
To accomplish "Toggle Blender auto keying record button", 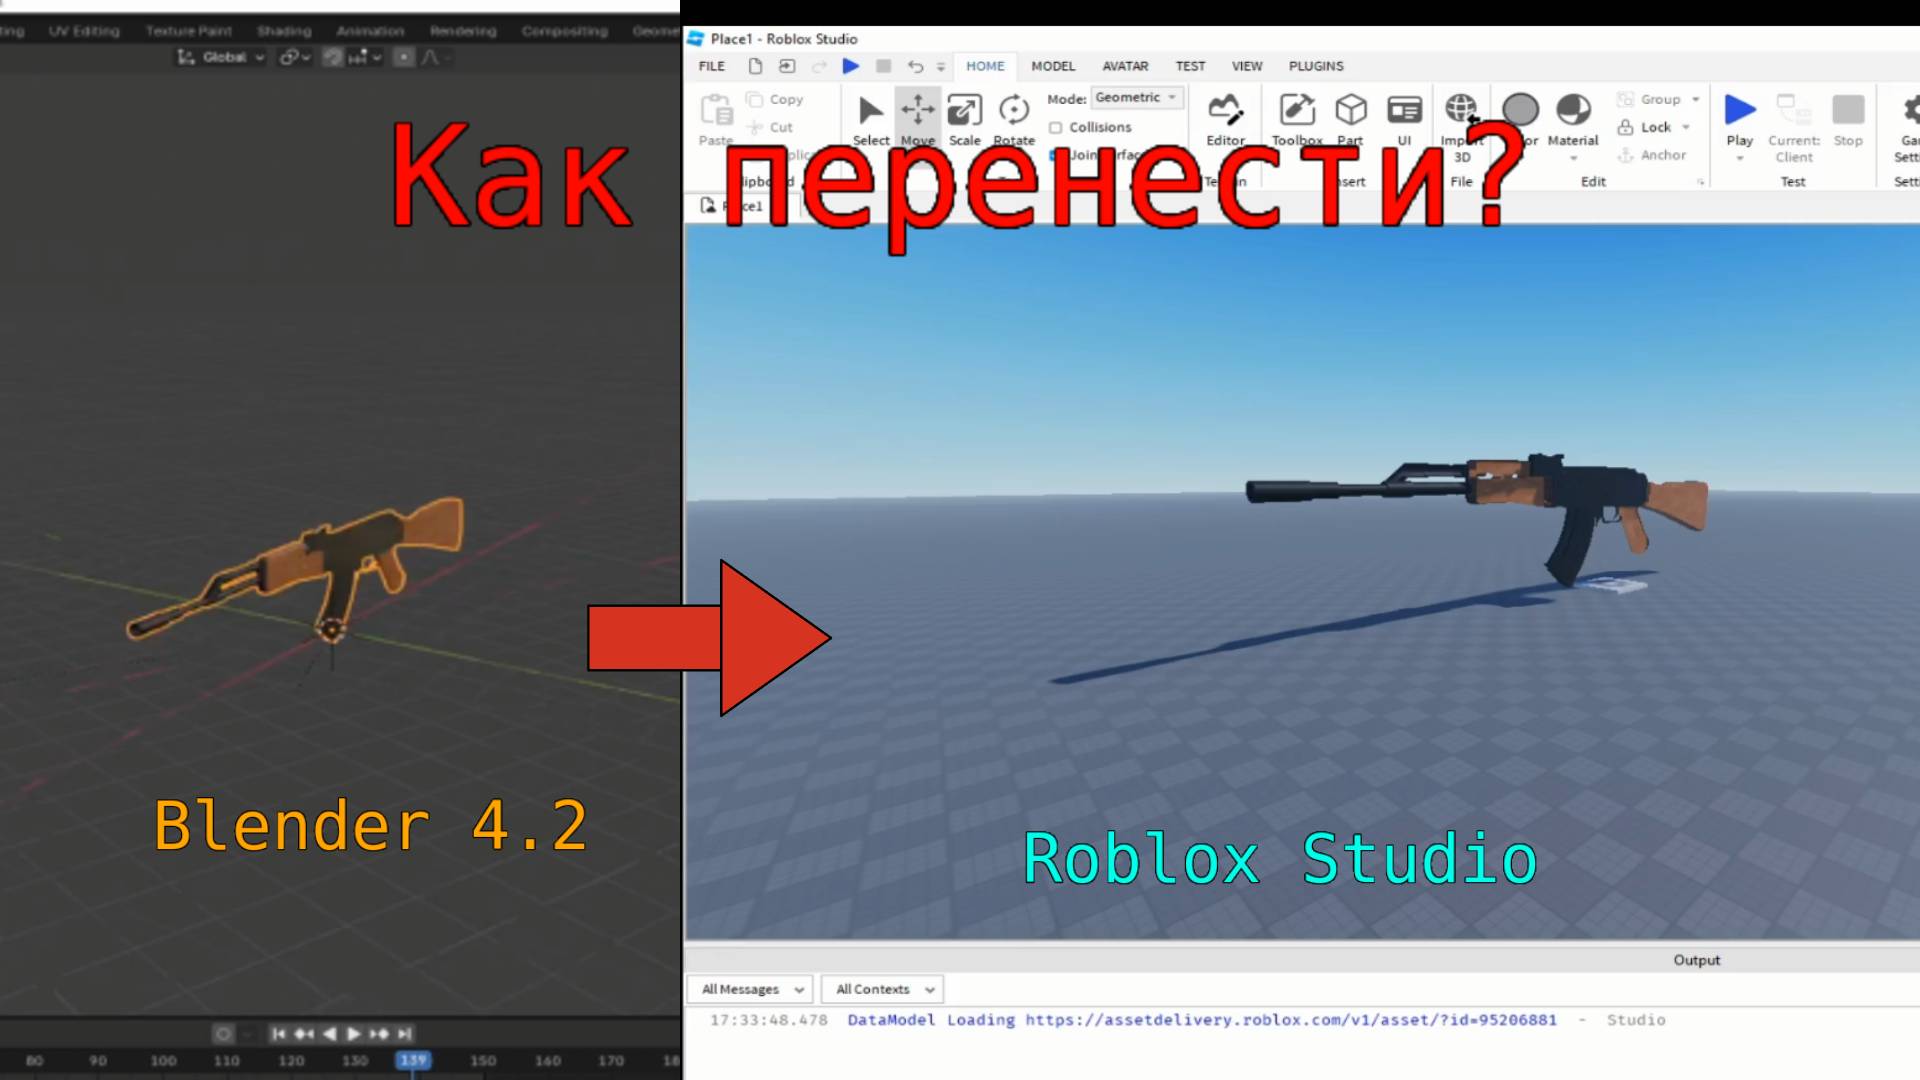I will 223,1033.
